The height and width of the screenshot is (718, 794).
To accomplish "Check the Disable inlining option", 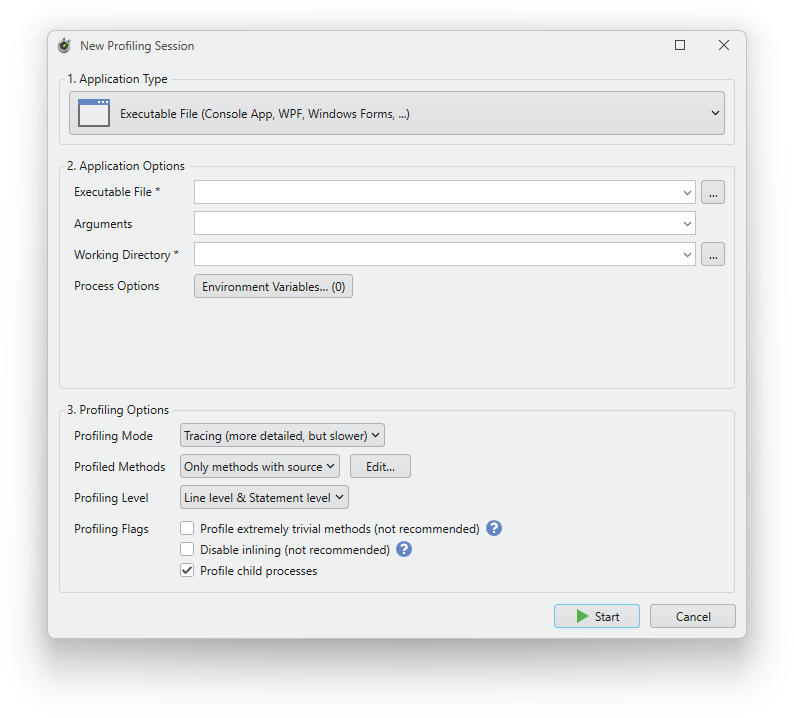I will click(187, 549).
